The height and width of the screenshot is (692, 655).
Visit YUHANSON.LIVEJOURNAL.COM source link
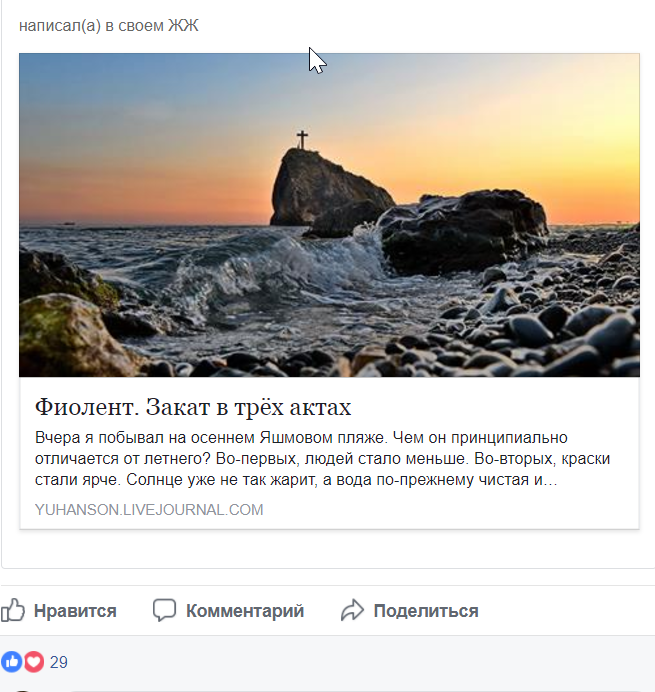149,510
